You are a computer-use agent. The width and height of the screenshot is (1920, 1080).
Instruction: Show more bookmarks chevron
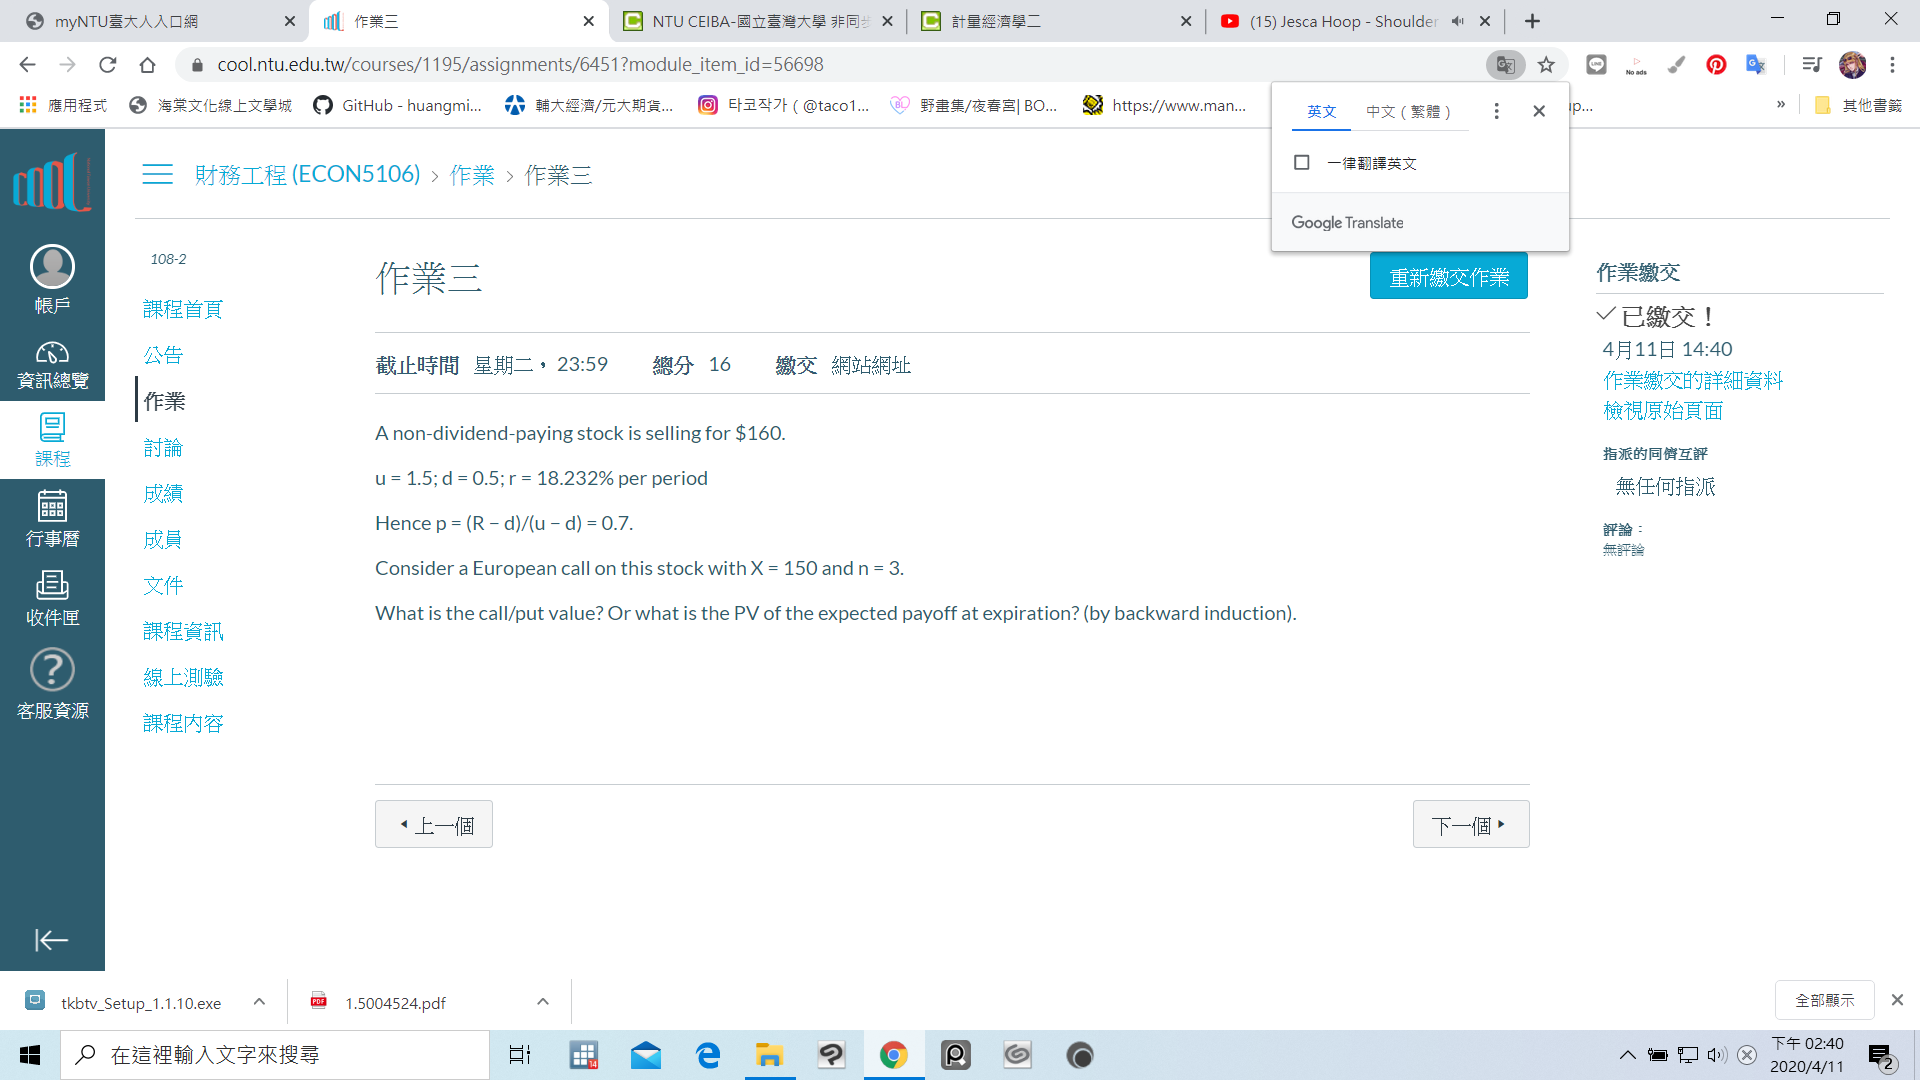click(1781, 104)
